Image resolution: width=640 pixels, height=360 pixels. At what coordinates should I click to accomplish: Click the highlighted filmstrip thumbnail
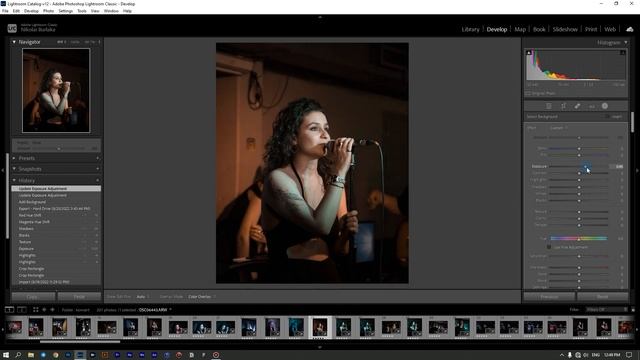click(320, 327)
